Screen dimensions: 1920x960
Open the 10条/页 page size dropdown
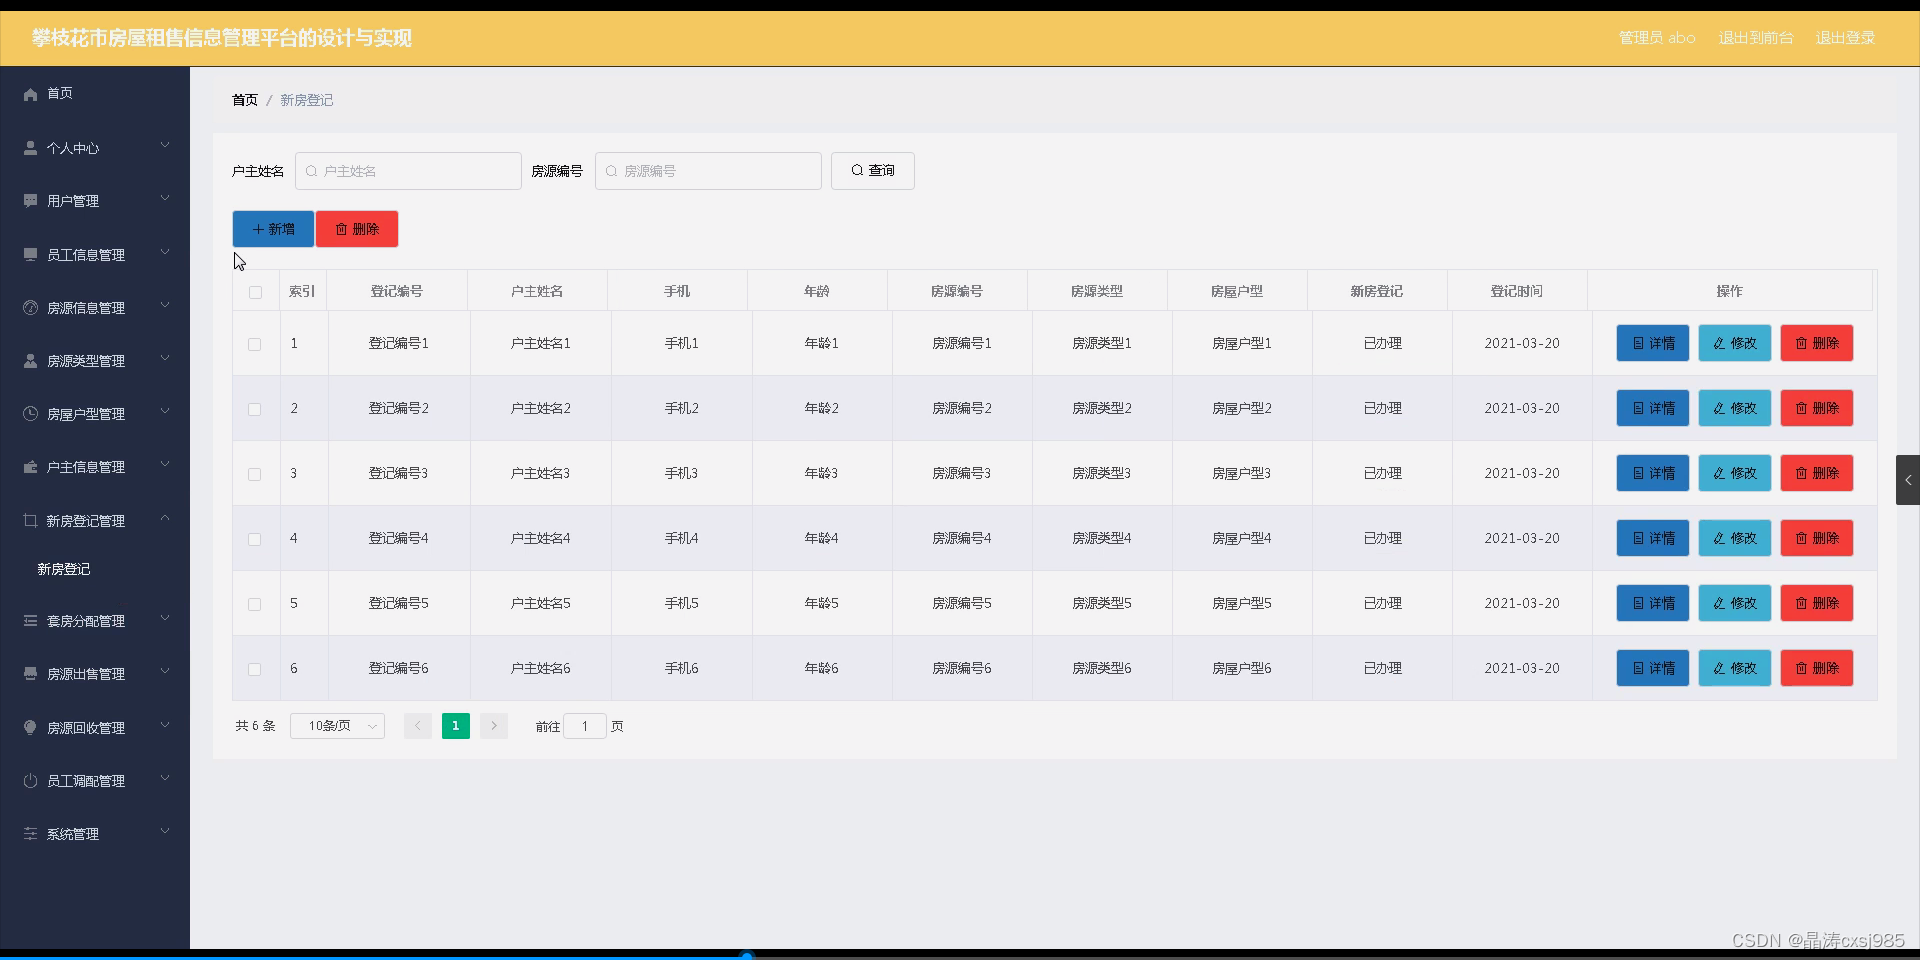coord(337,726)
